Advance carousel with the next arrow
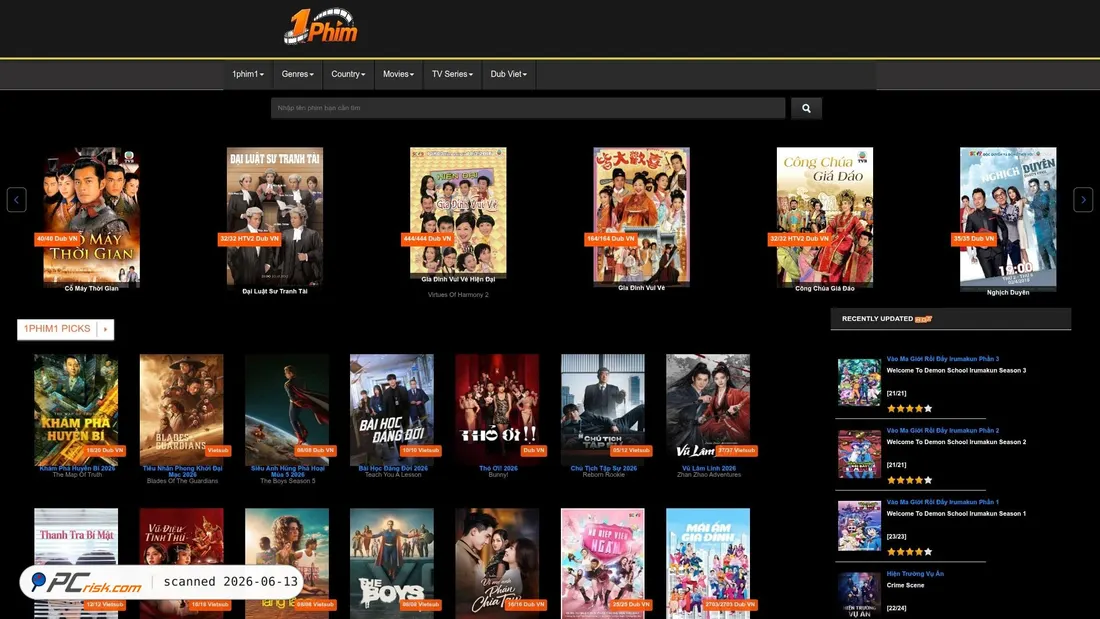The image size is (1100, 619). [1082, 199]
